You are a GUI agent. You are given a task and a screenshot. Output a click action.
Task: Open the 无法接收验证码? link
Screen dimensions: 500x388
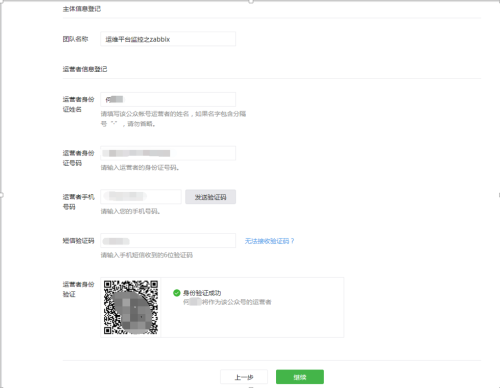[x=270, y=241]
